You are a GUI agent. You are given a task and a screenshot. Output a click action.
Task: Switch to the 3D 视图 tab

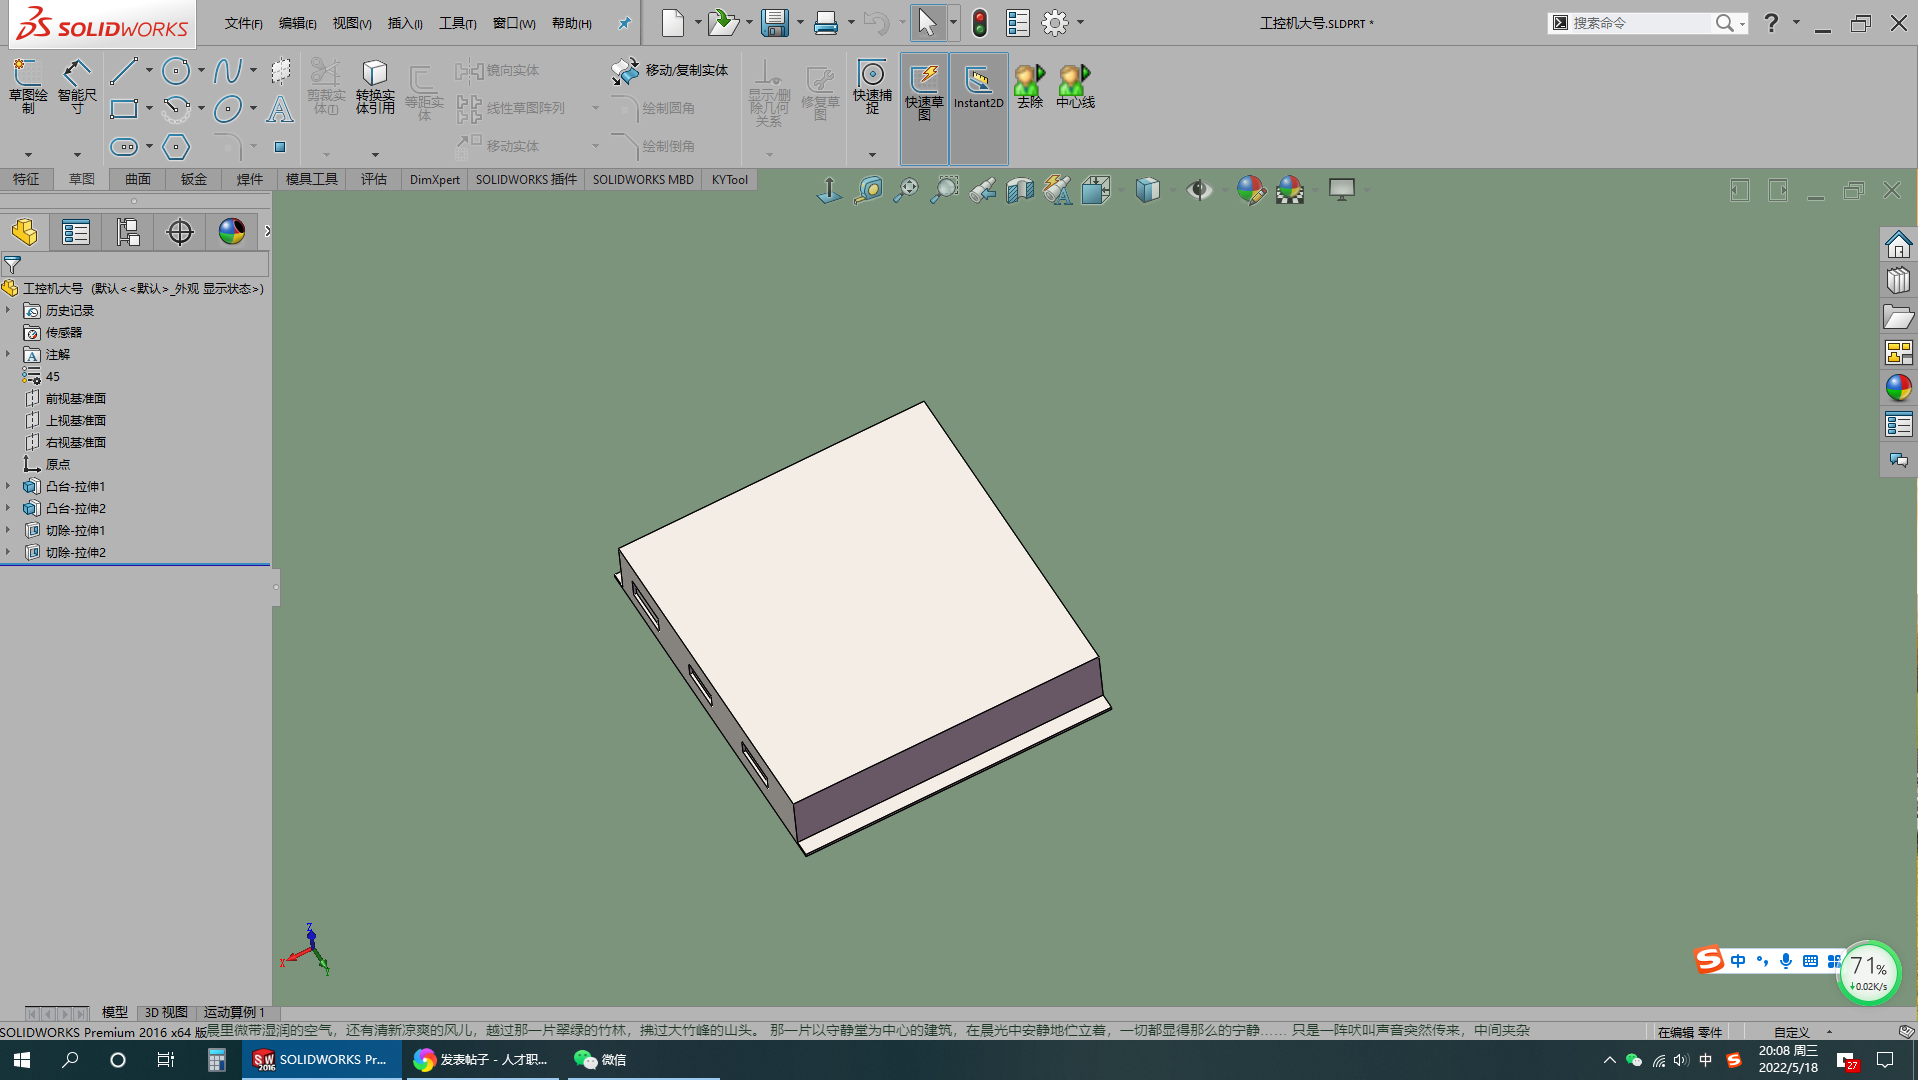coord(166,1012)
